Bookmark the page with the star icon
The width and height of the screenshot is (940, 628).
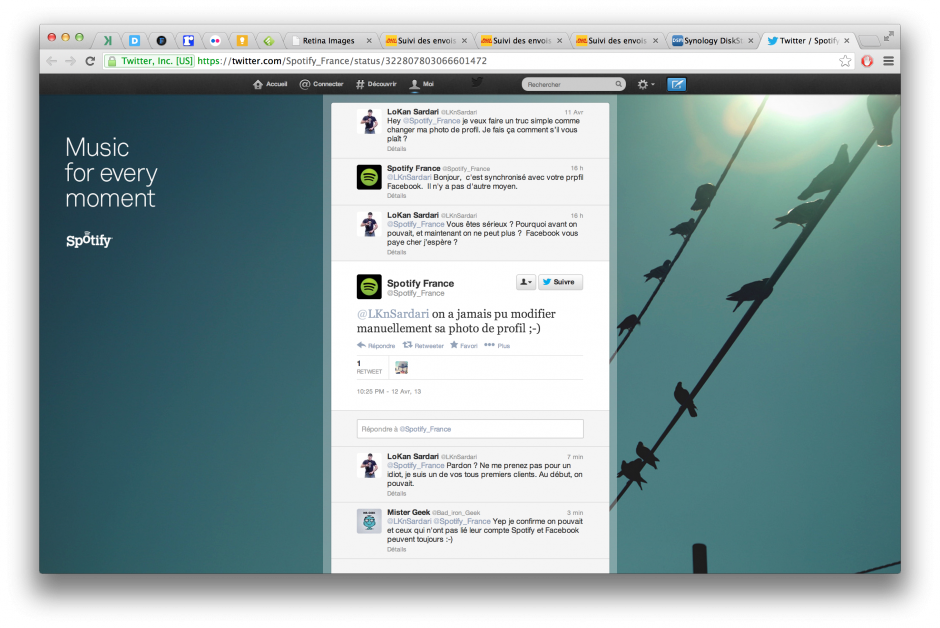[845, 61]
